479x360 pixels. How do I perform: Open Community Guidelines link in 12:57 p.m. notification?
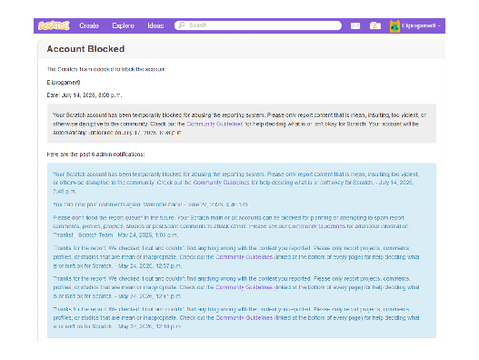pos(244,257)
